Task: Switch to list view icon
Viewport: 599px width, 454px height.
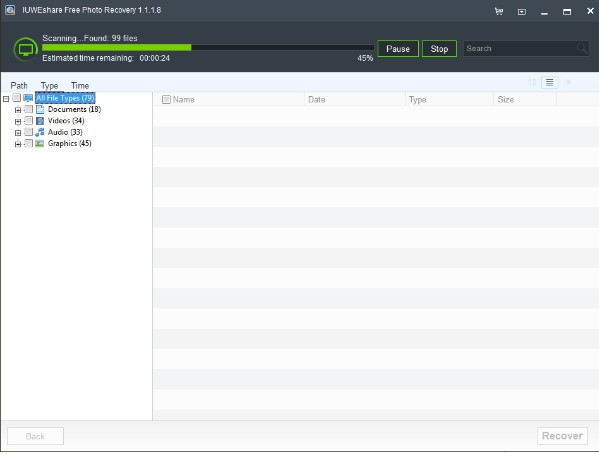Action: (549, 82)
